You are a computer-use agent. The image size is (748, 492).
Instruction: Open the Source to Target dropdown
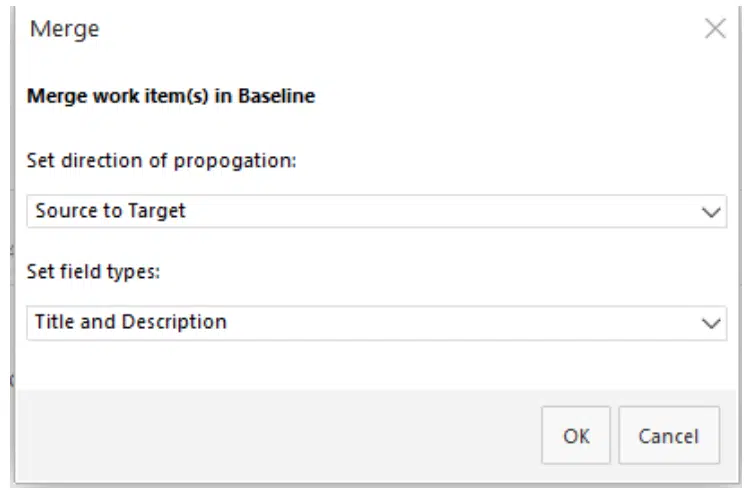376,211
